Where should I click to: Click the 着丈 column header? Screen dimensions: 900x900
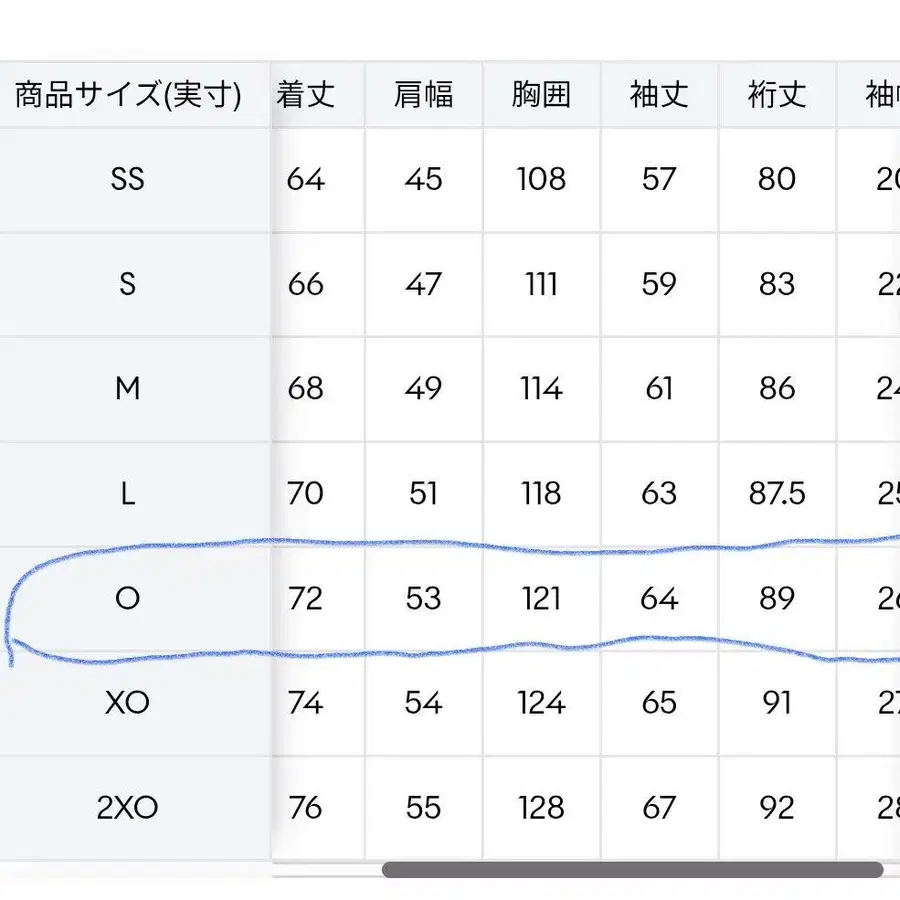(x=305, y=95)
